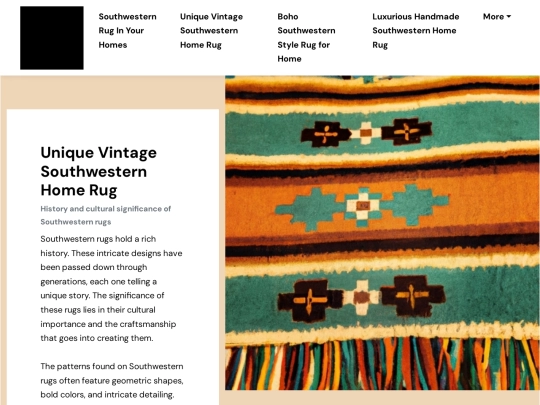Click the orange stripe band on rug image

(x=382, y=203)
